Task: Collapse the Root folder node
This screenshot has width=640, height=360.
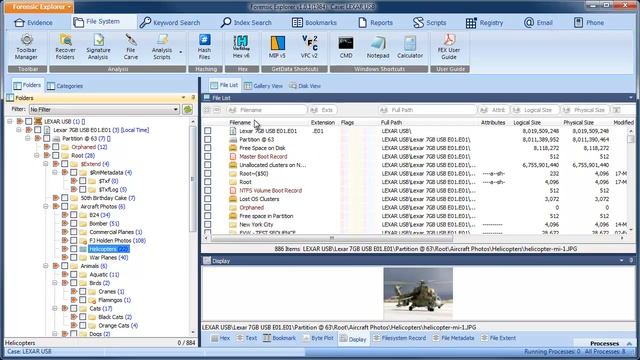Action: point(37,156)
